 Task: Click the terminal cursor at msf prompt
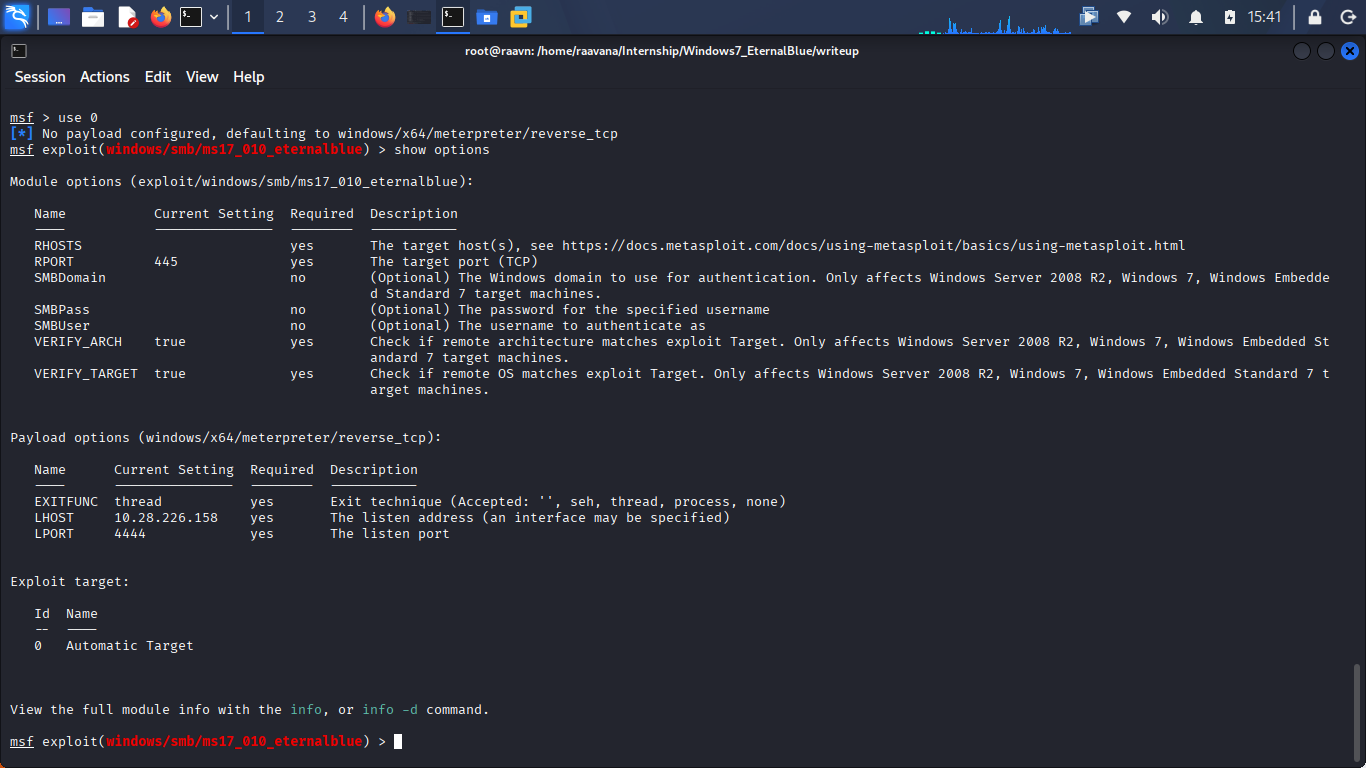[x=398, y=742]
